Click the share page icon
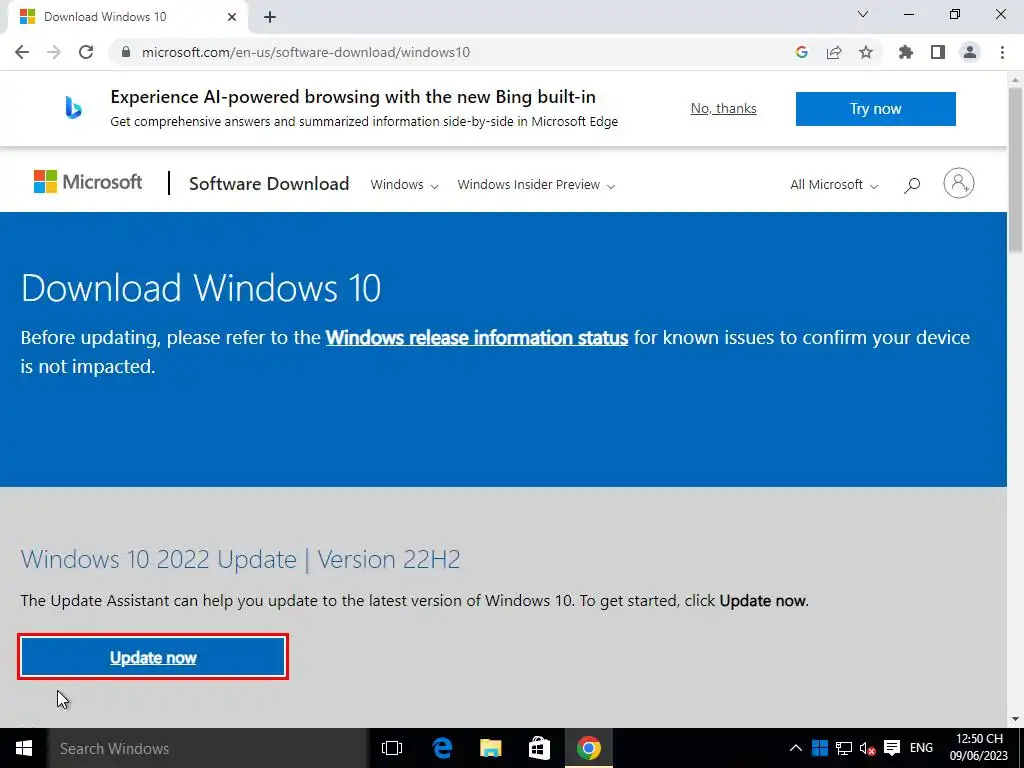Image resolution: width=1024 pixels, height=768 pixels. (x=834, y=52)
